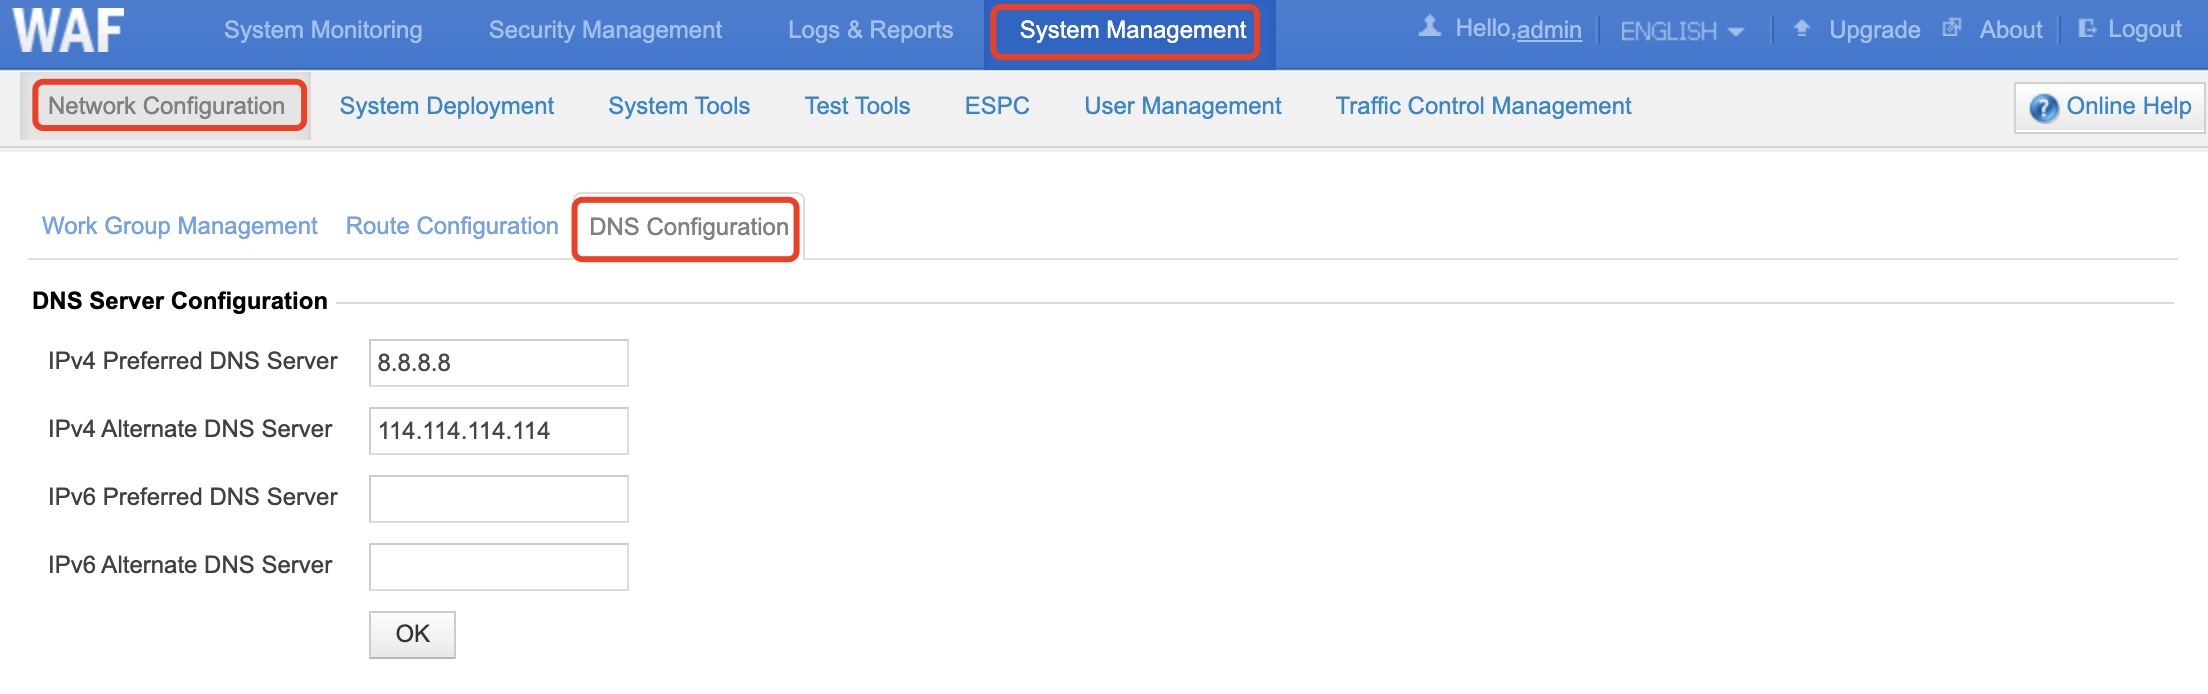
Task: Expand the ENGLISH language dropdown
Action: (1681, 31)
